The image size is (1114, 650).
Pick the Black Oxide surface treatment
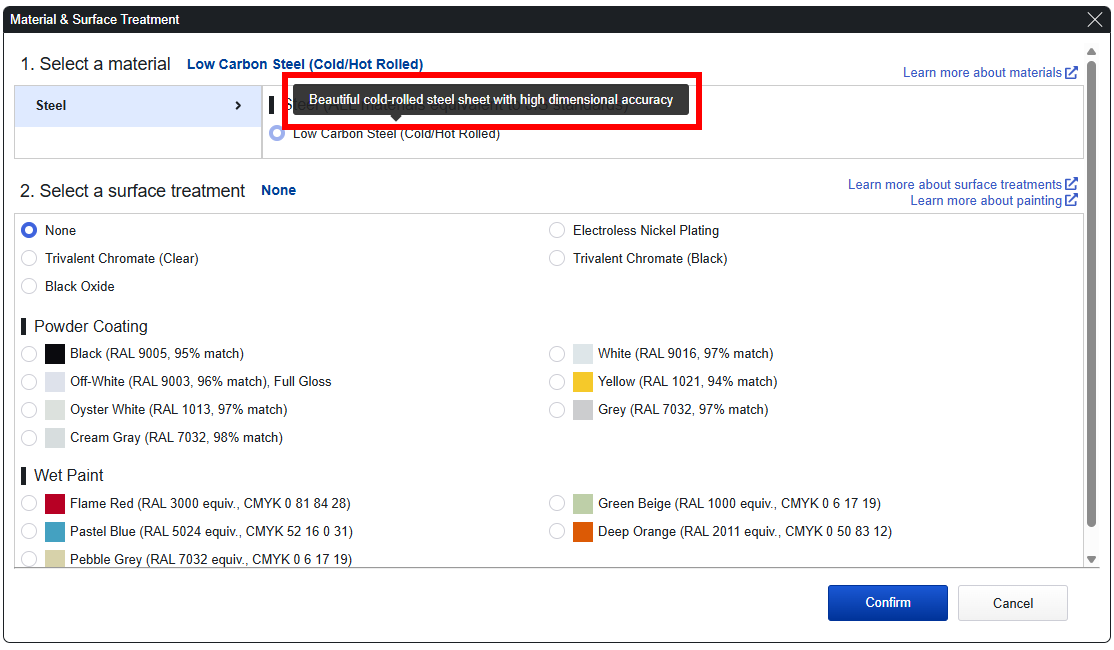29,286
